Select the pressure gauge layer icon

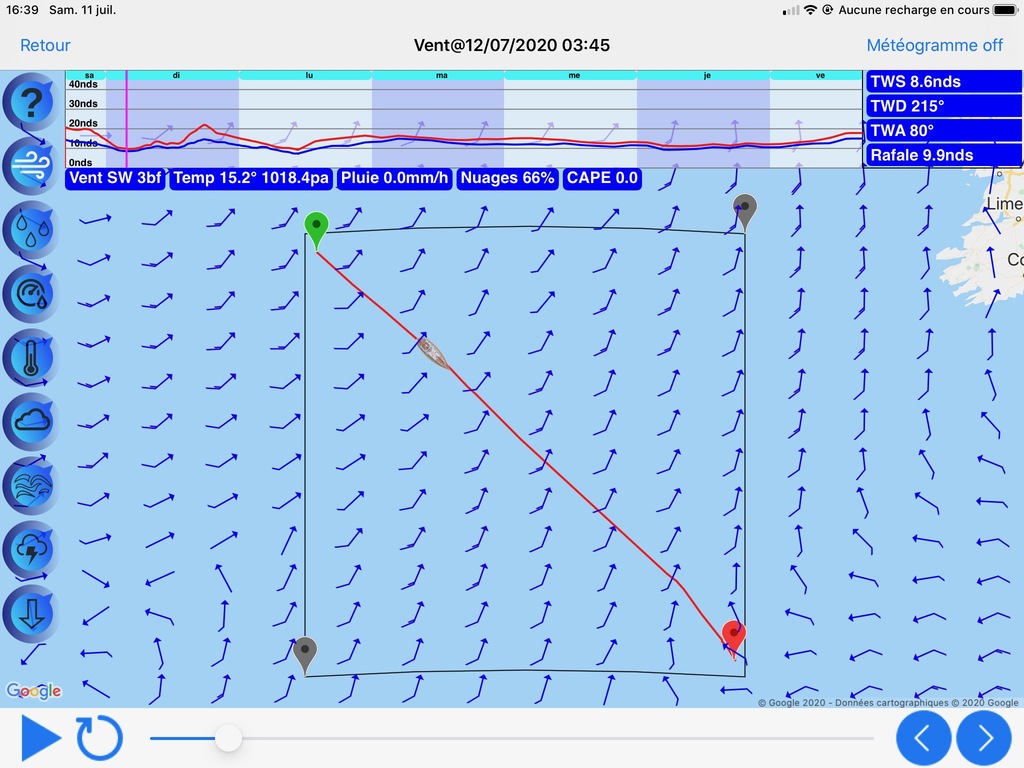point(30,294)
